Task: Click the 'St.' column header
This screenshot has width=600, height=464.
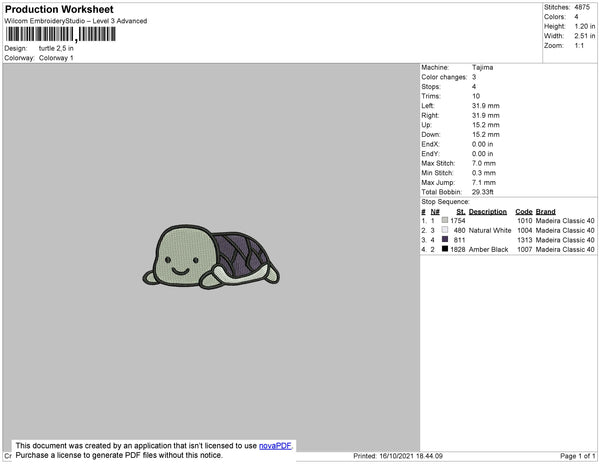Action: point(461,212)
